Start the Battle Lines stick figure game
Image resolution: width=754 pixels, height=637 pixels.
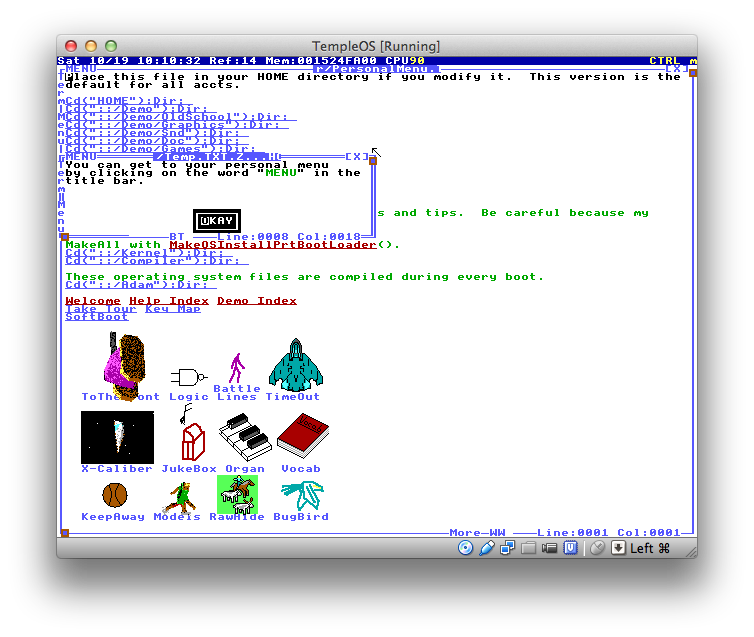click(x=237, y=370)
